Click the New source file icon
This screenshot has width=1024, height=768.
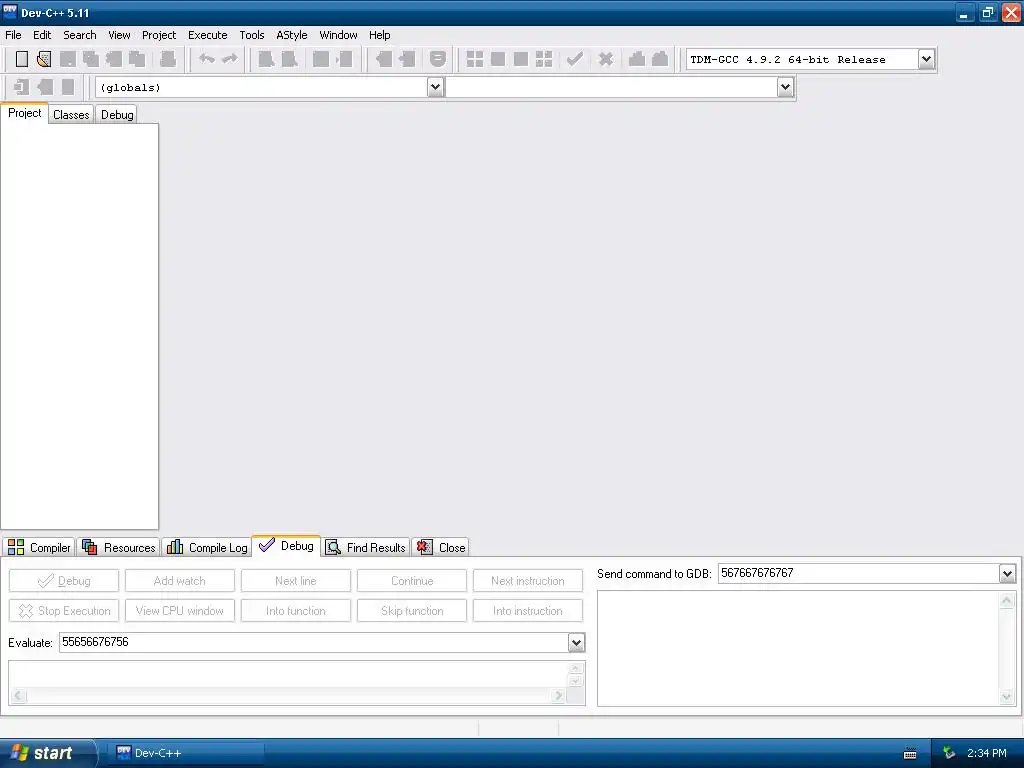22,59
